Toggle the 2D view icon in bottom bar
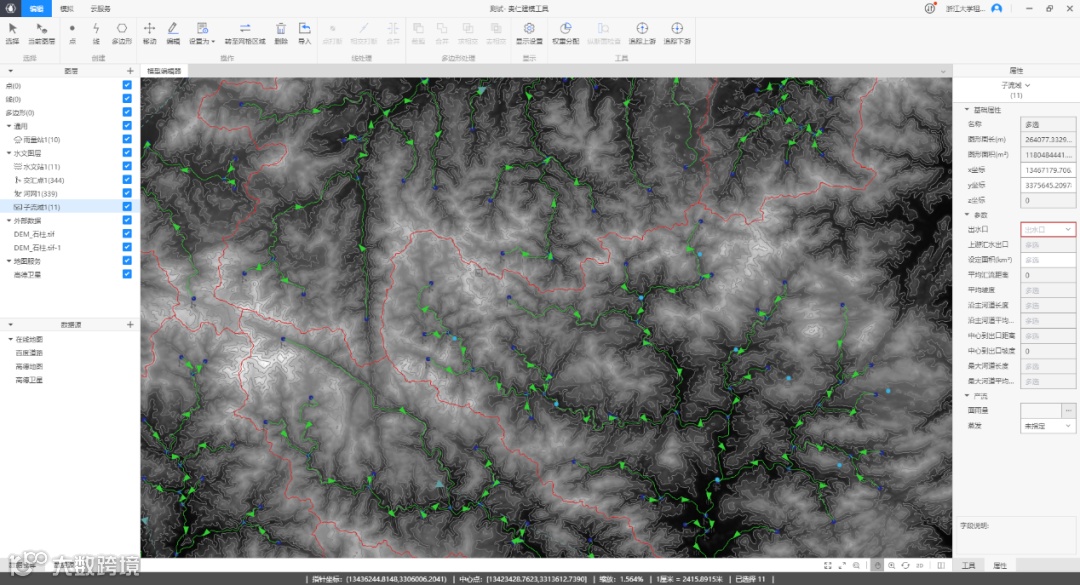 coord(920,565)
